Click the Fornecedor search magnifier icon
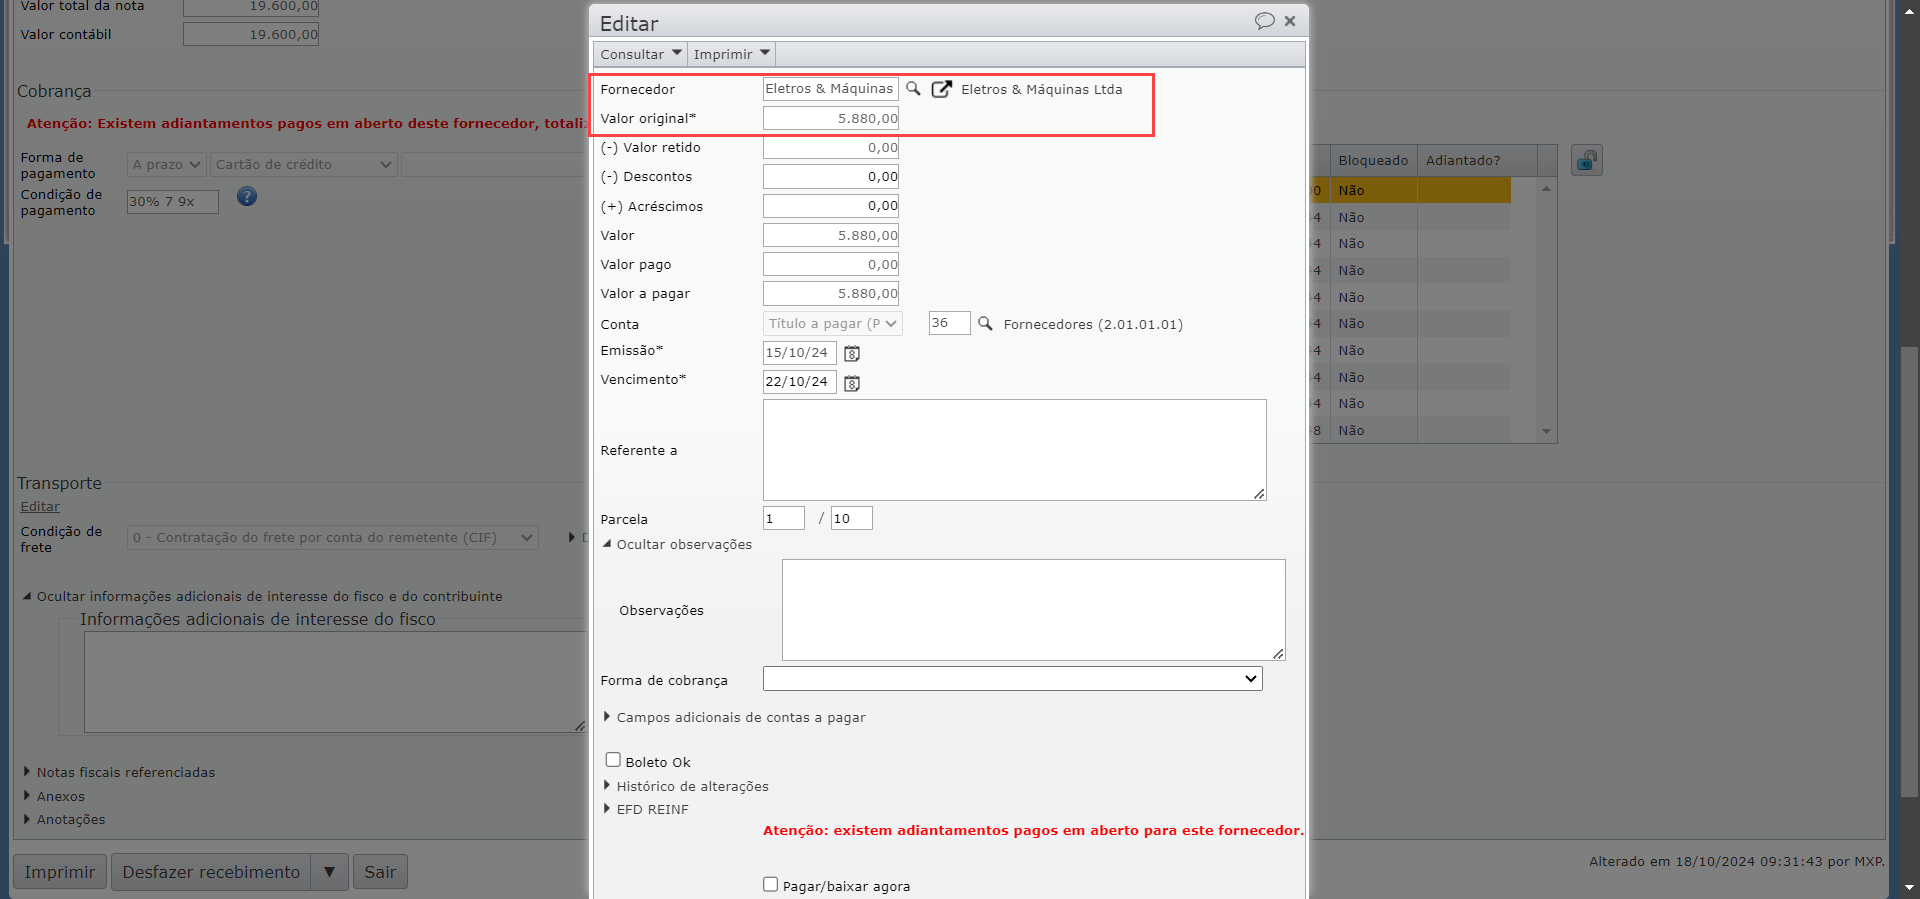This screenshot has width=1920, height=899. (913, 89)
